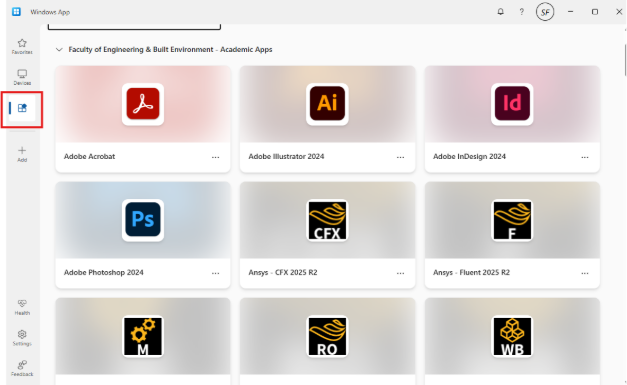Click the Adobe Illustrator 2024 label
Screen dimensions: 627x385
click(x=286, y=157)
